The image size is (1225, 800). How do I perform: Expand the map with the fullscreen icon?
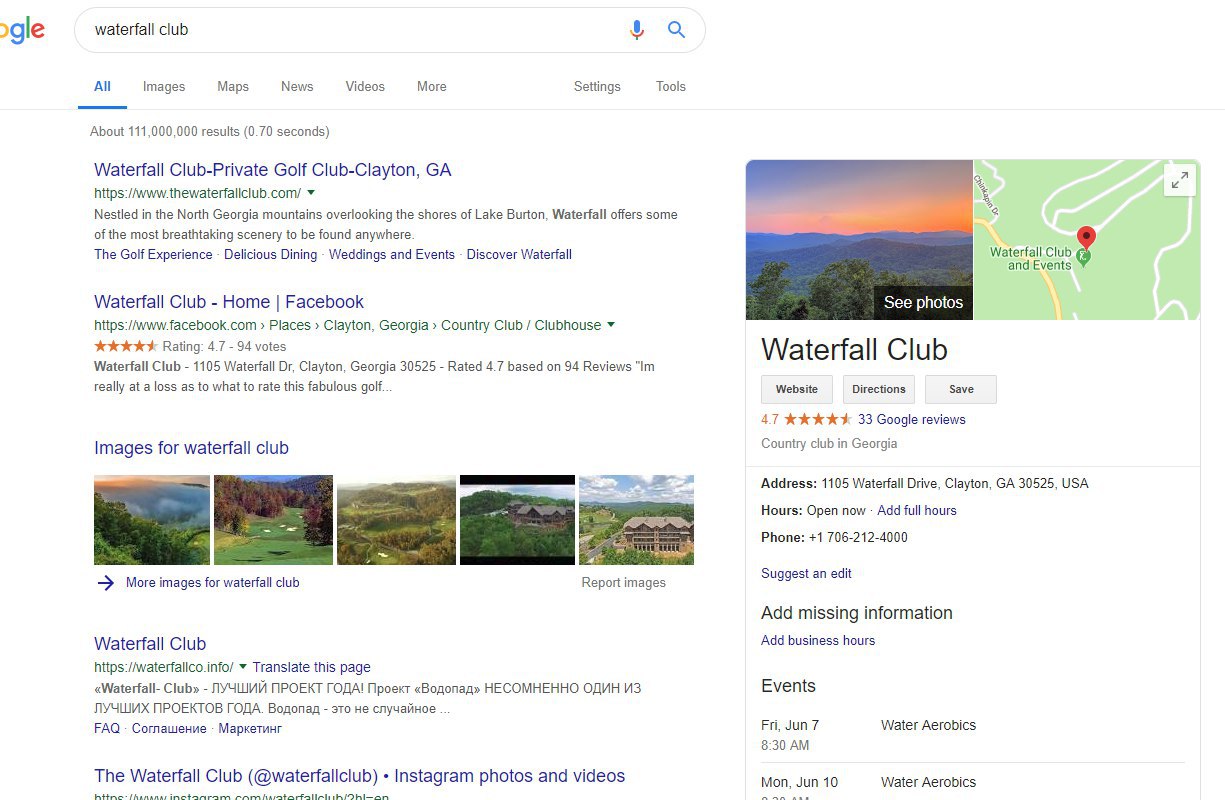[1180, 180]
